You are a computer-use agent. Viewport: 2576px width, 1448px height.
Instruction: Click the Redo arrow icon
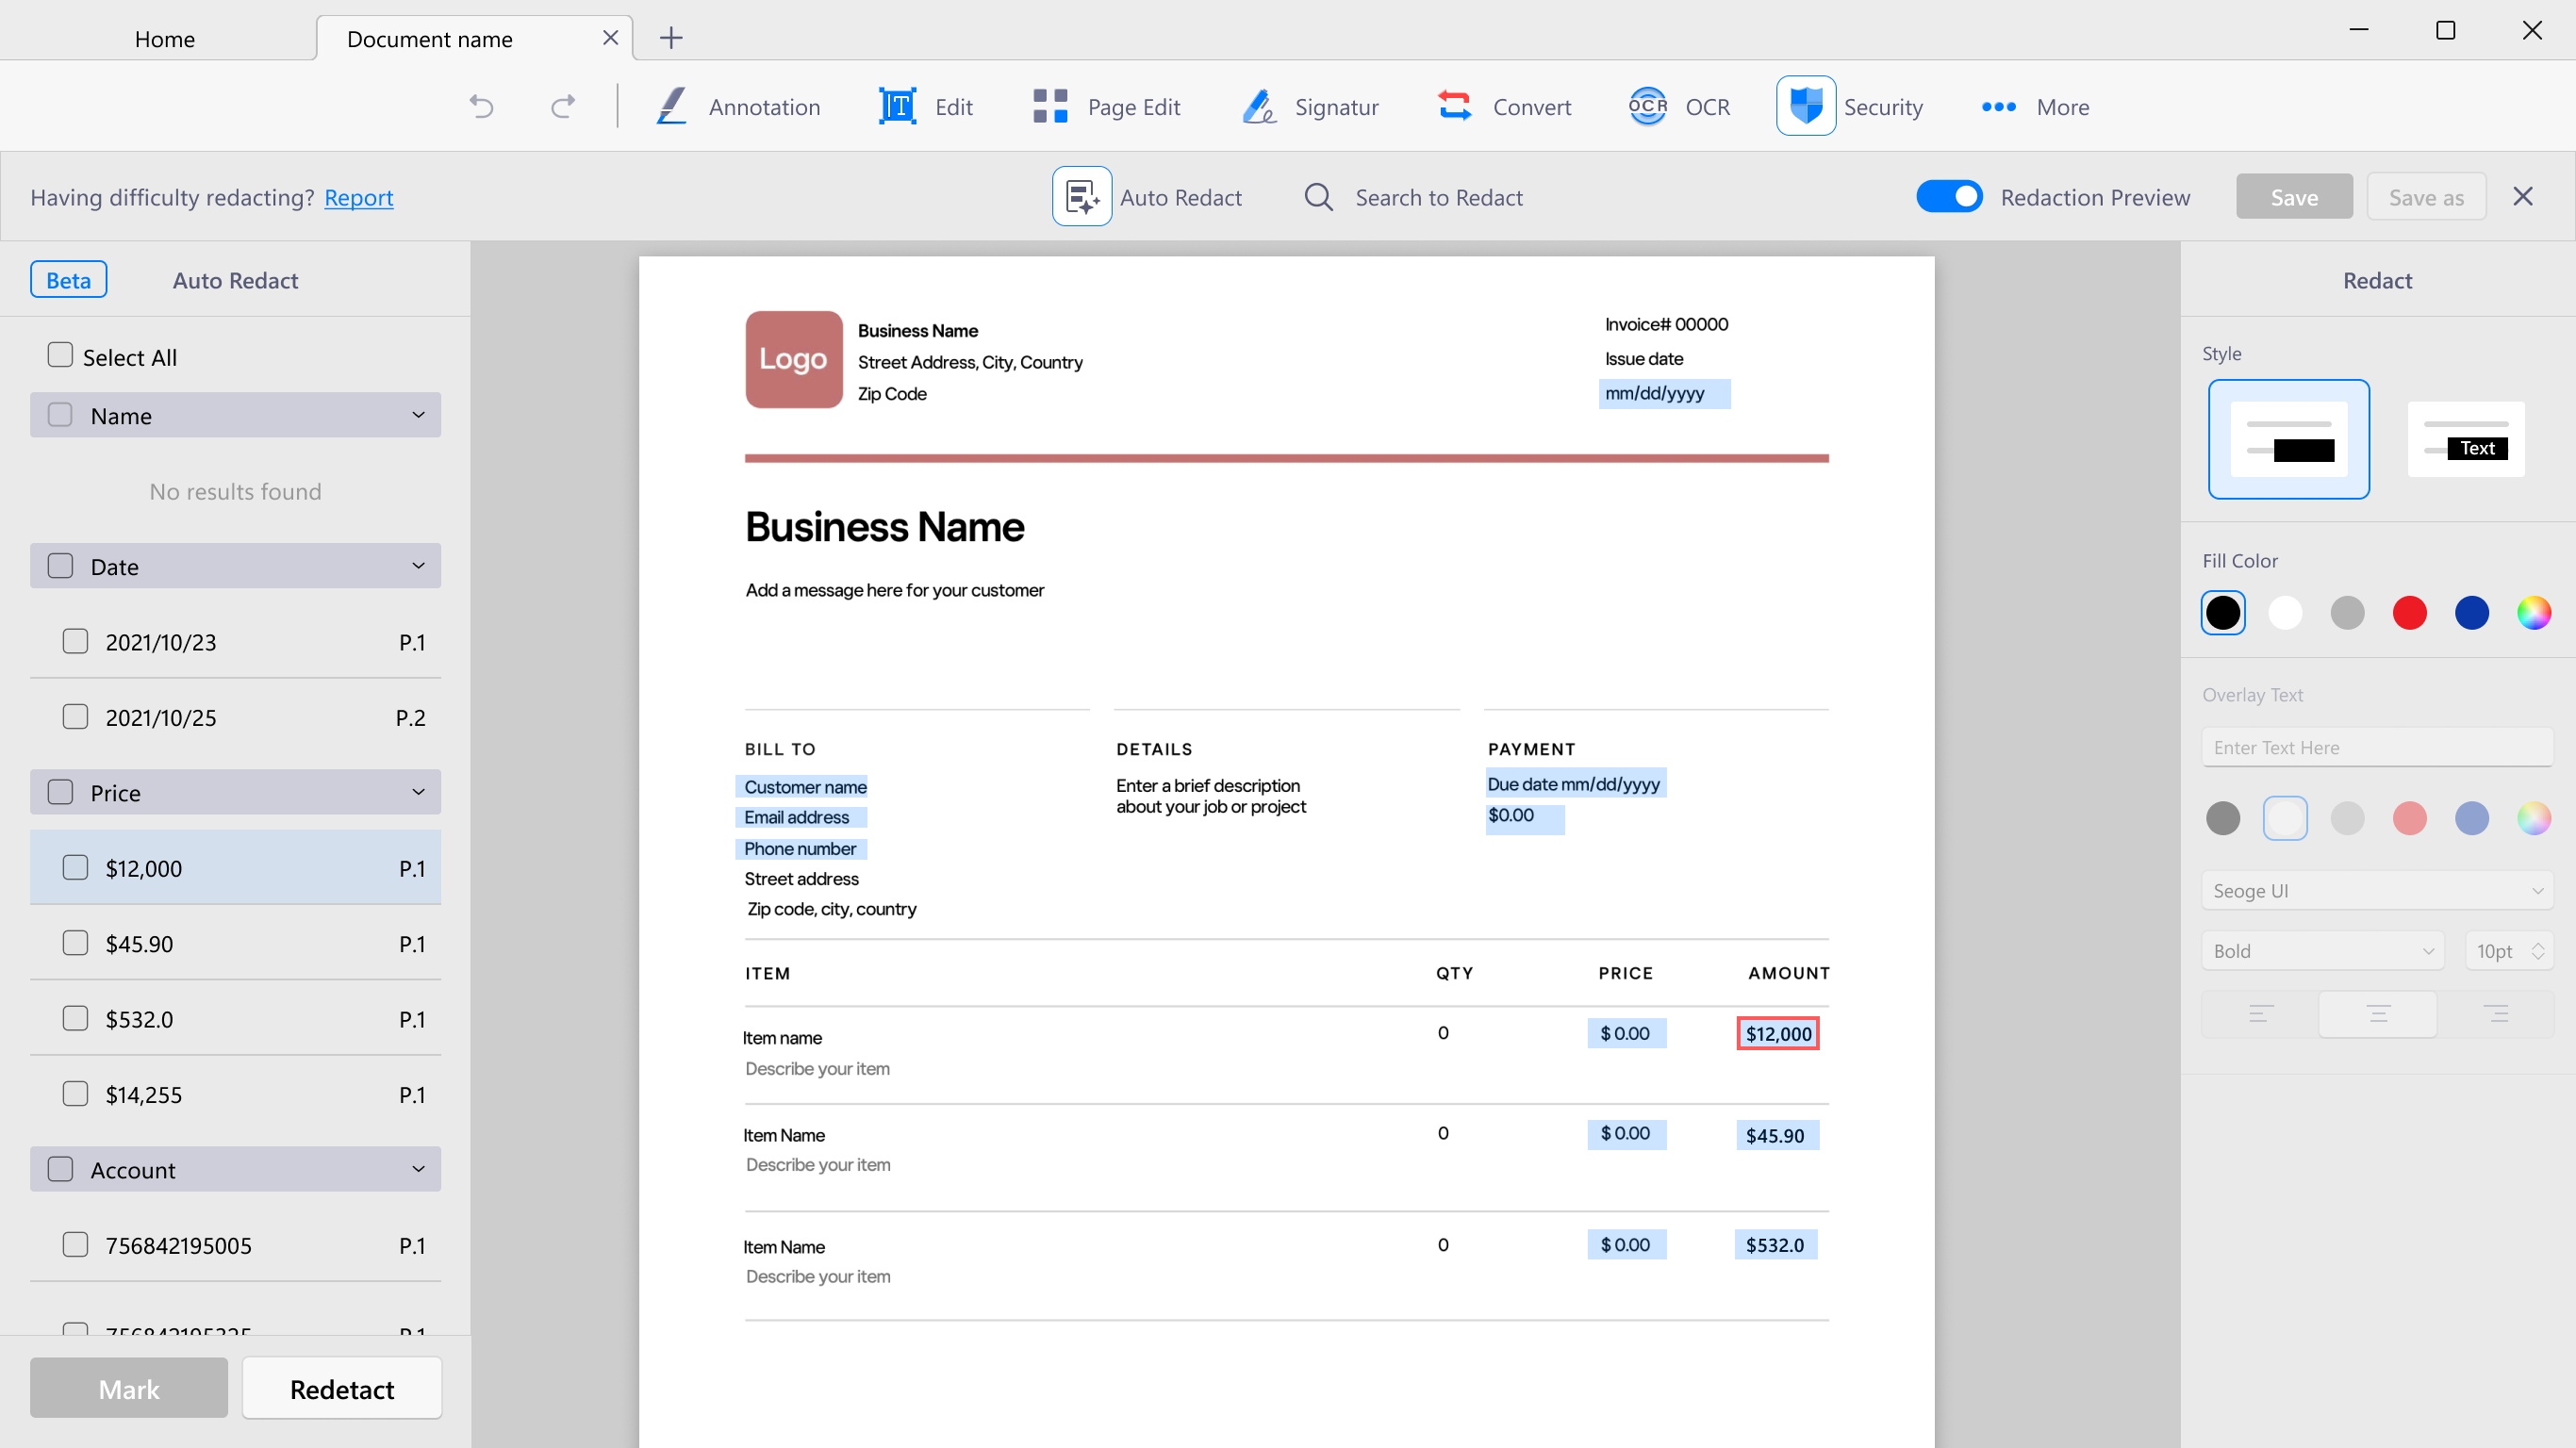coord(564,106)
